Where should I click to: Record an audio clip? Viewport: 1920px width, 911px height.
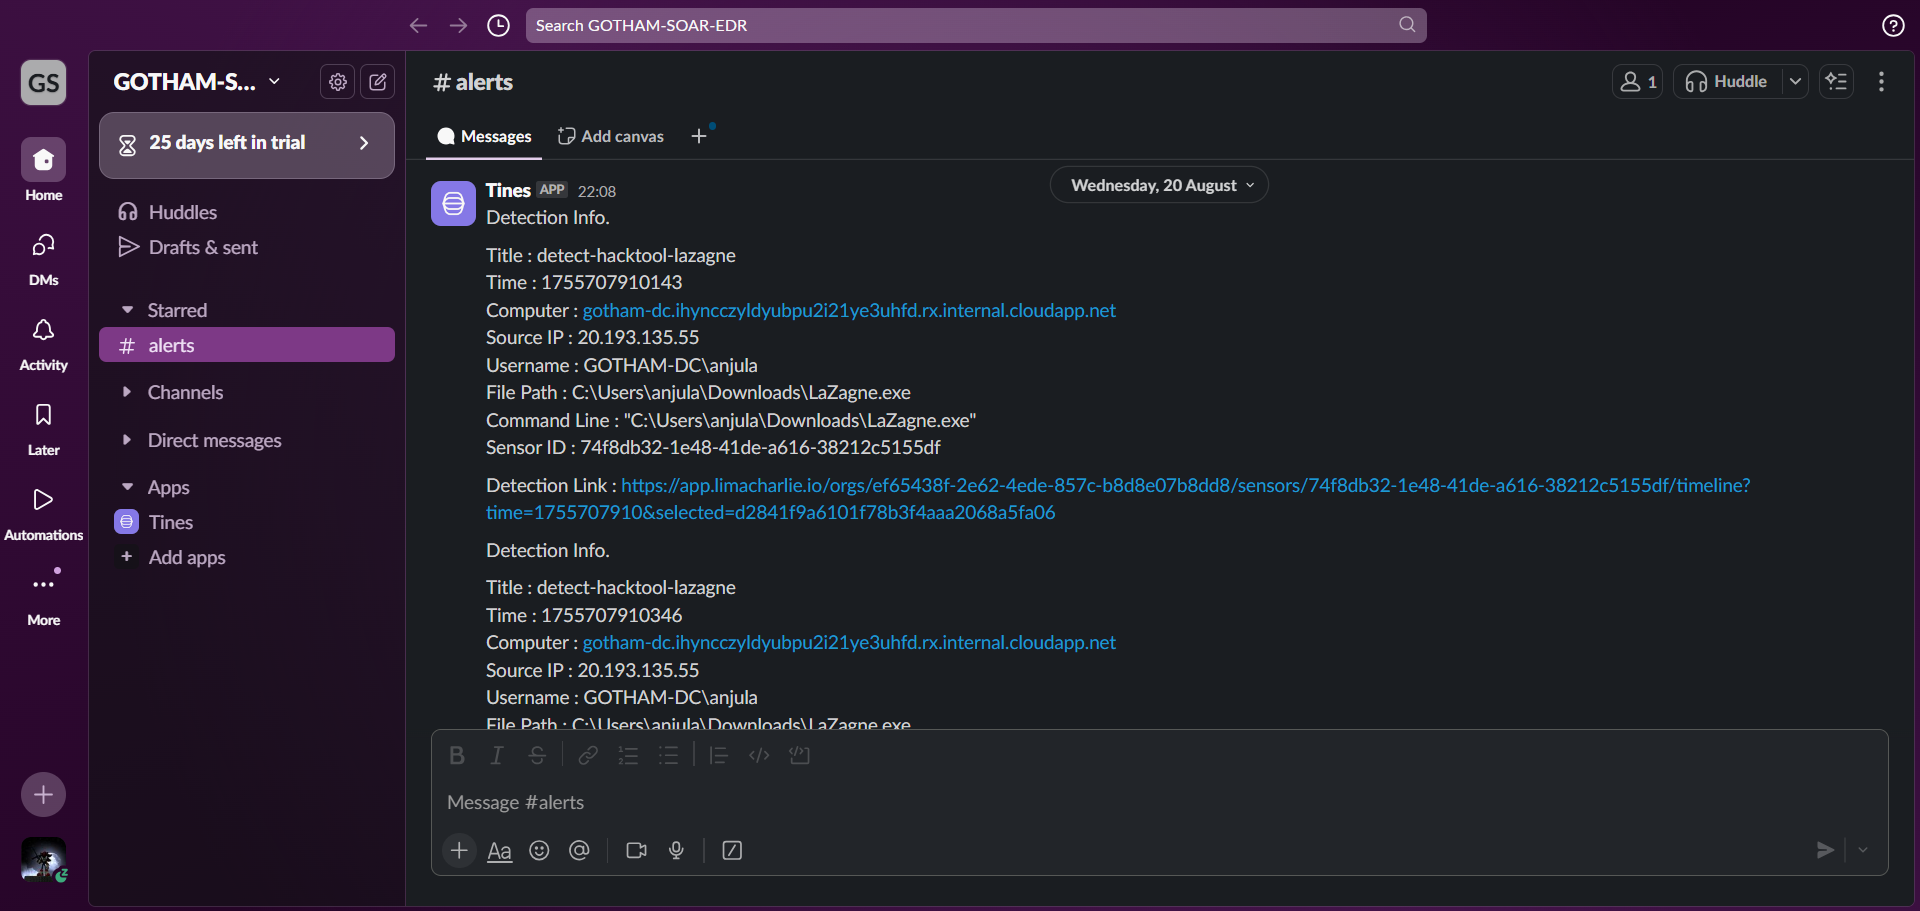(676, 850)
